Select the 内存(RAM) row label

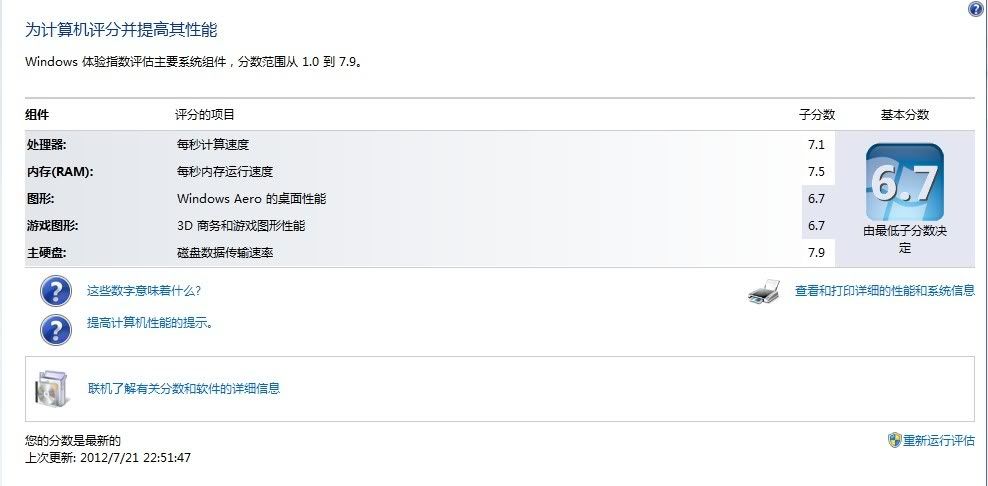60,171
